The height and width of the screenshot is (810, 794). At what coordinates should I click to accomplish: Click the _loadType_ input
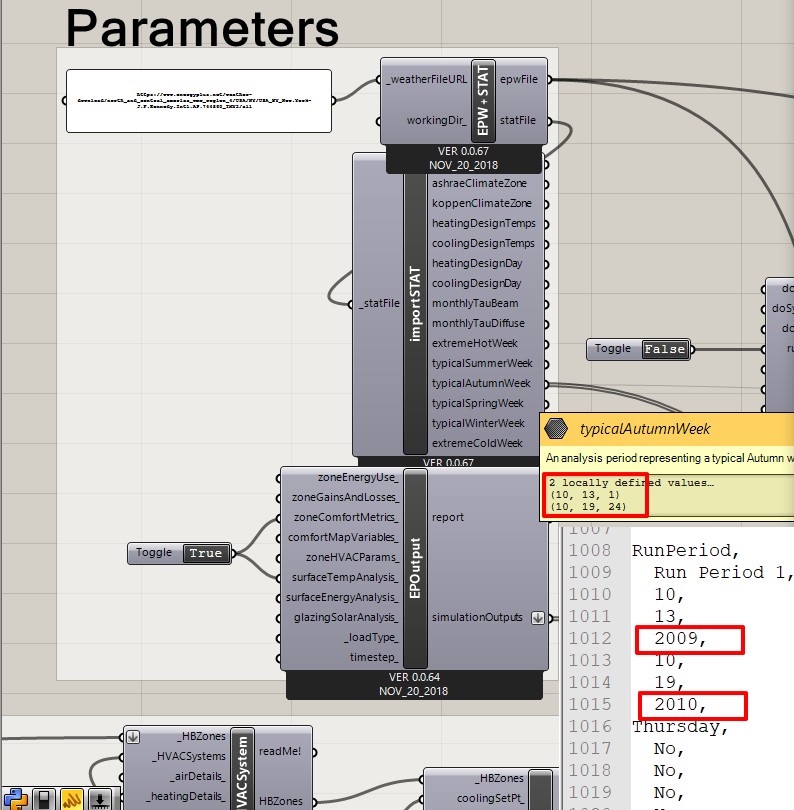[371, 637]
